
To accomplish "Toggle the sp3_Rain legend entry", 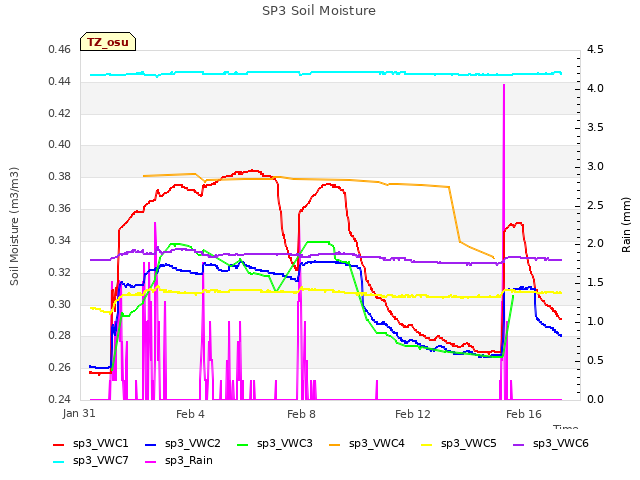I will click(179, 460).
